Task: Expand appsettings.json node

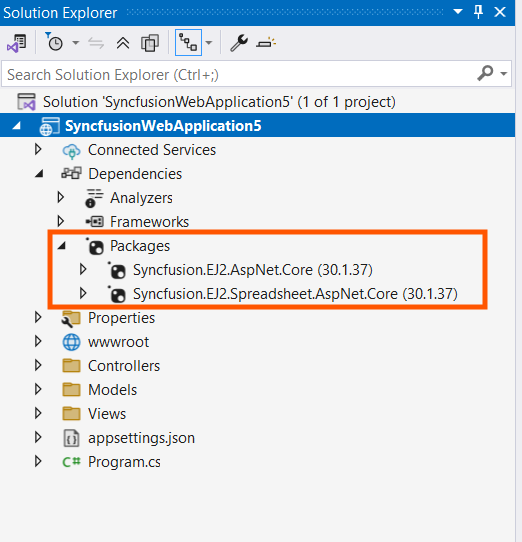Action: (x=38, y=437)
